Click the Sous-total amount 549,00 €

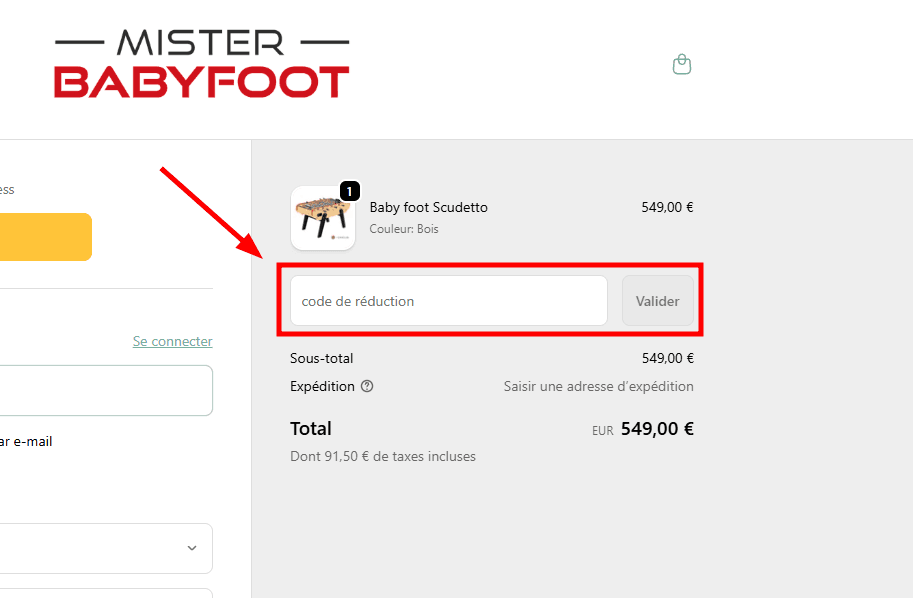click(x=667, y=358)
